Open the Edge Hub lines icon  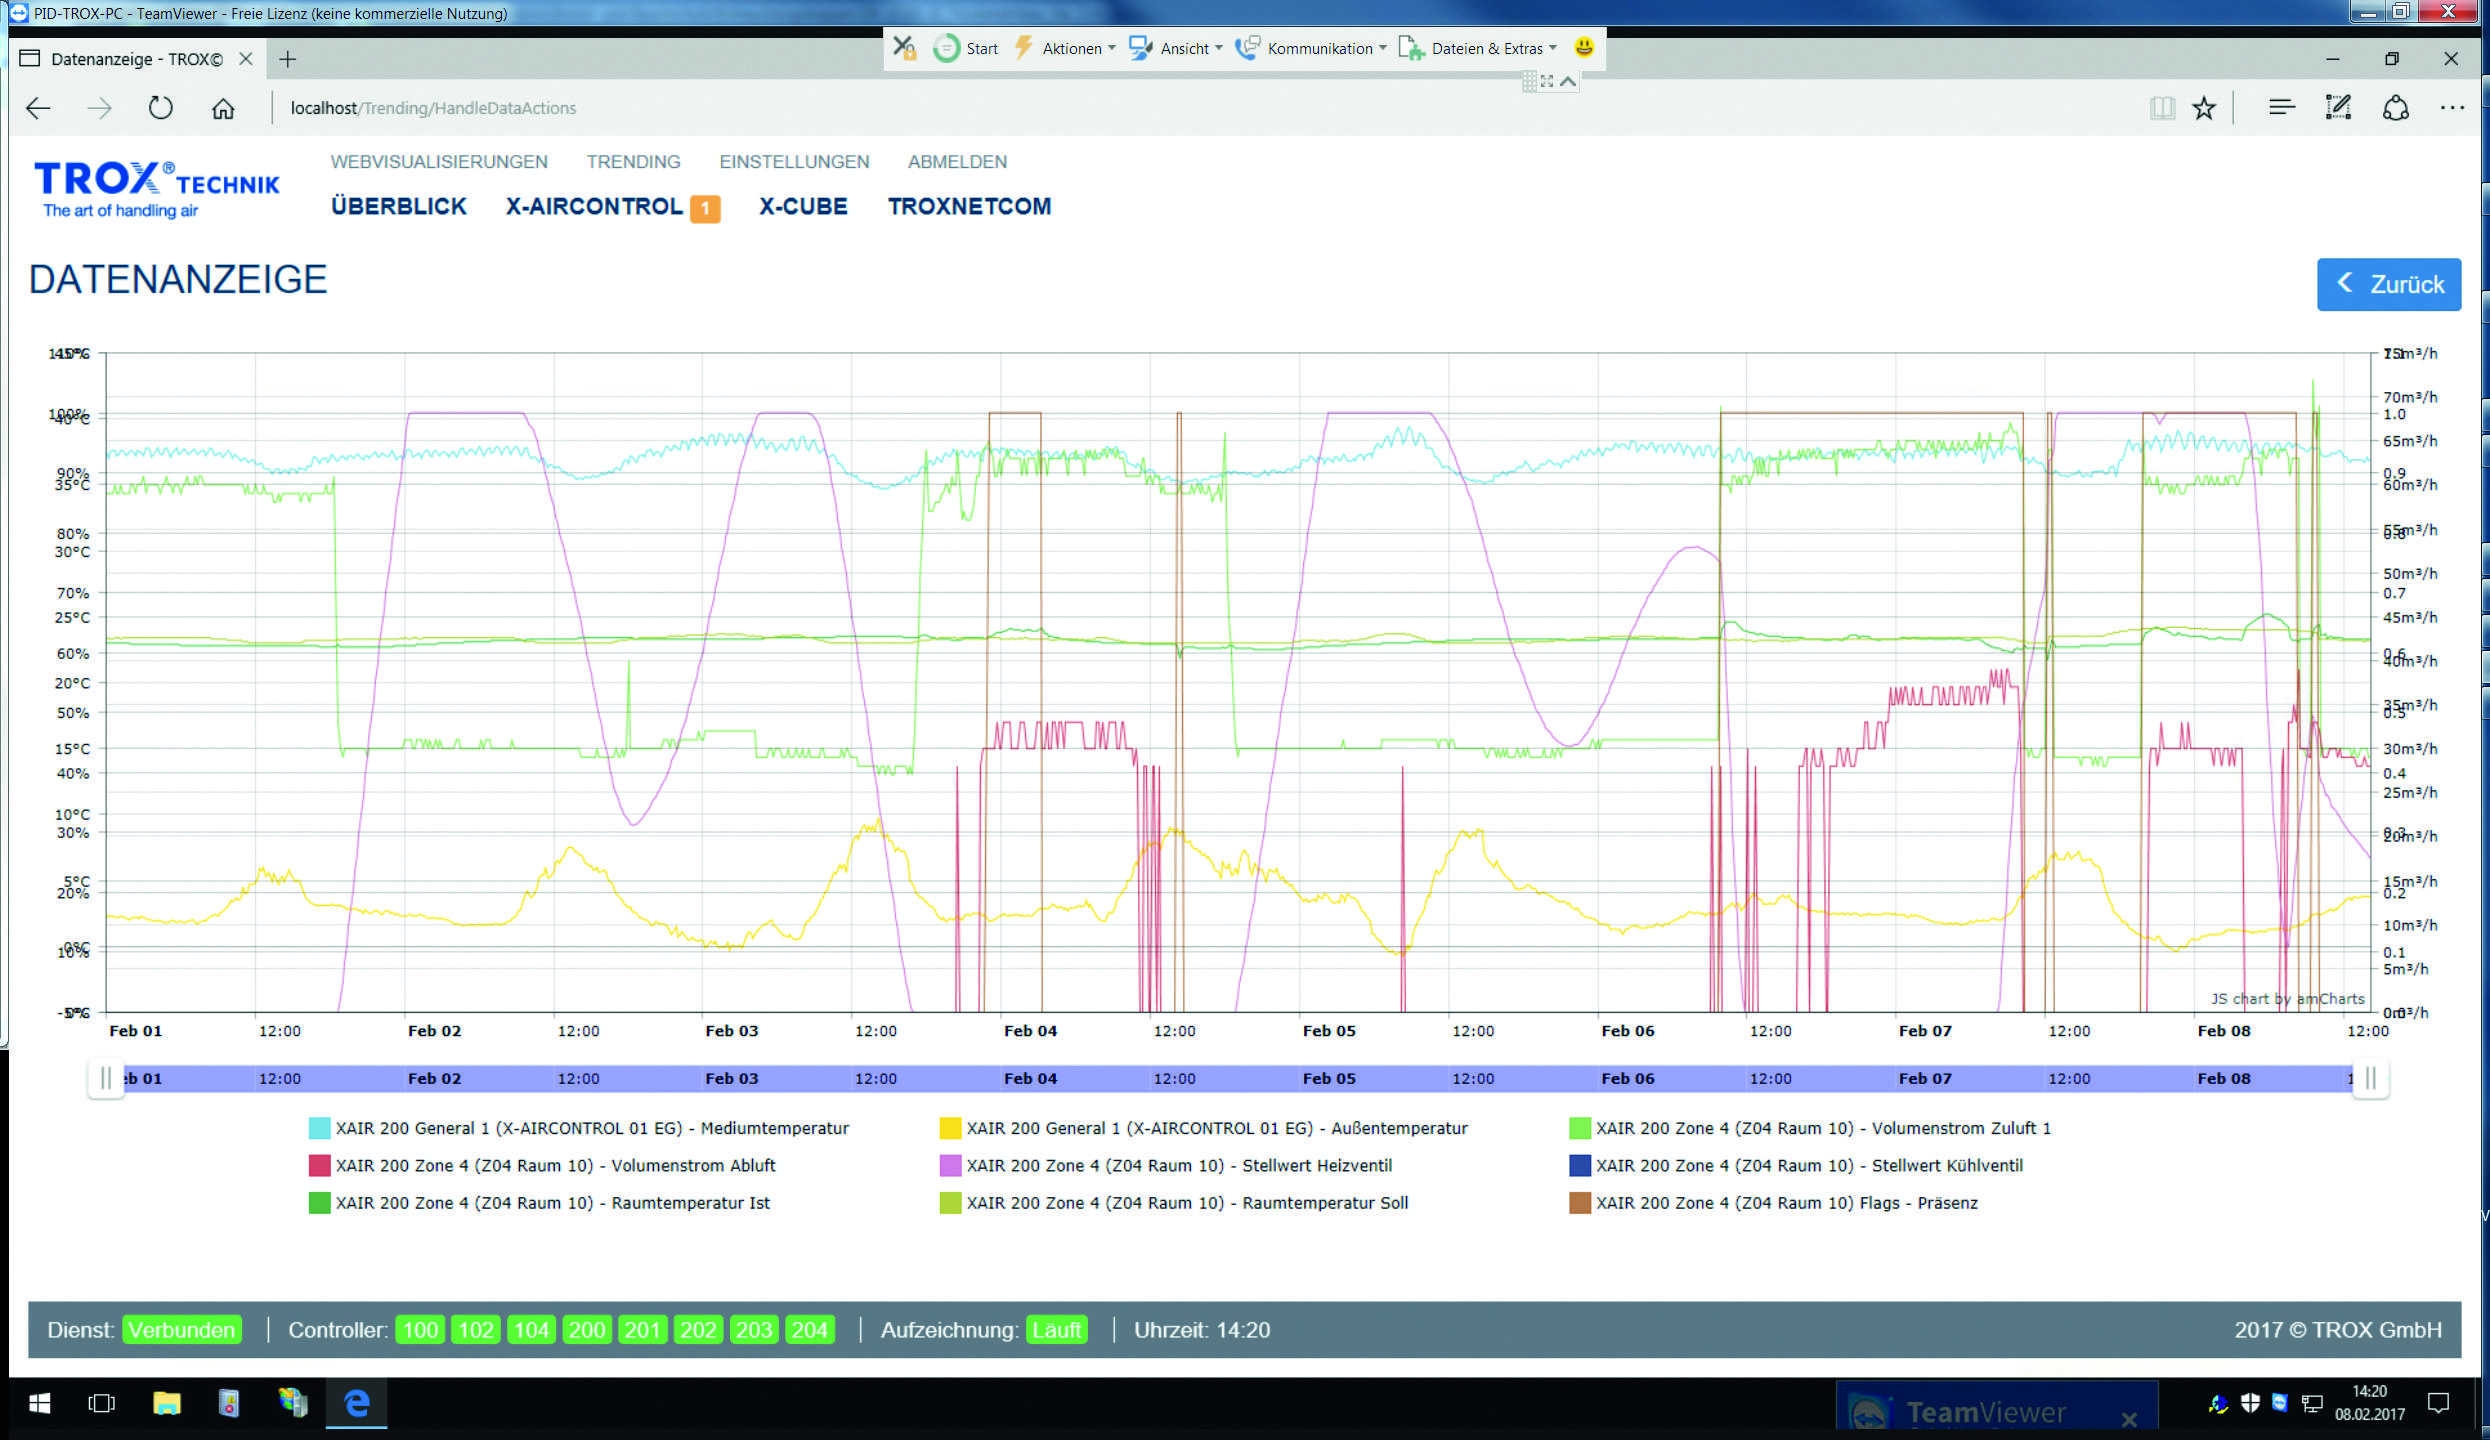[x=2281, y=108]
